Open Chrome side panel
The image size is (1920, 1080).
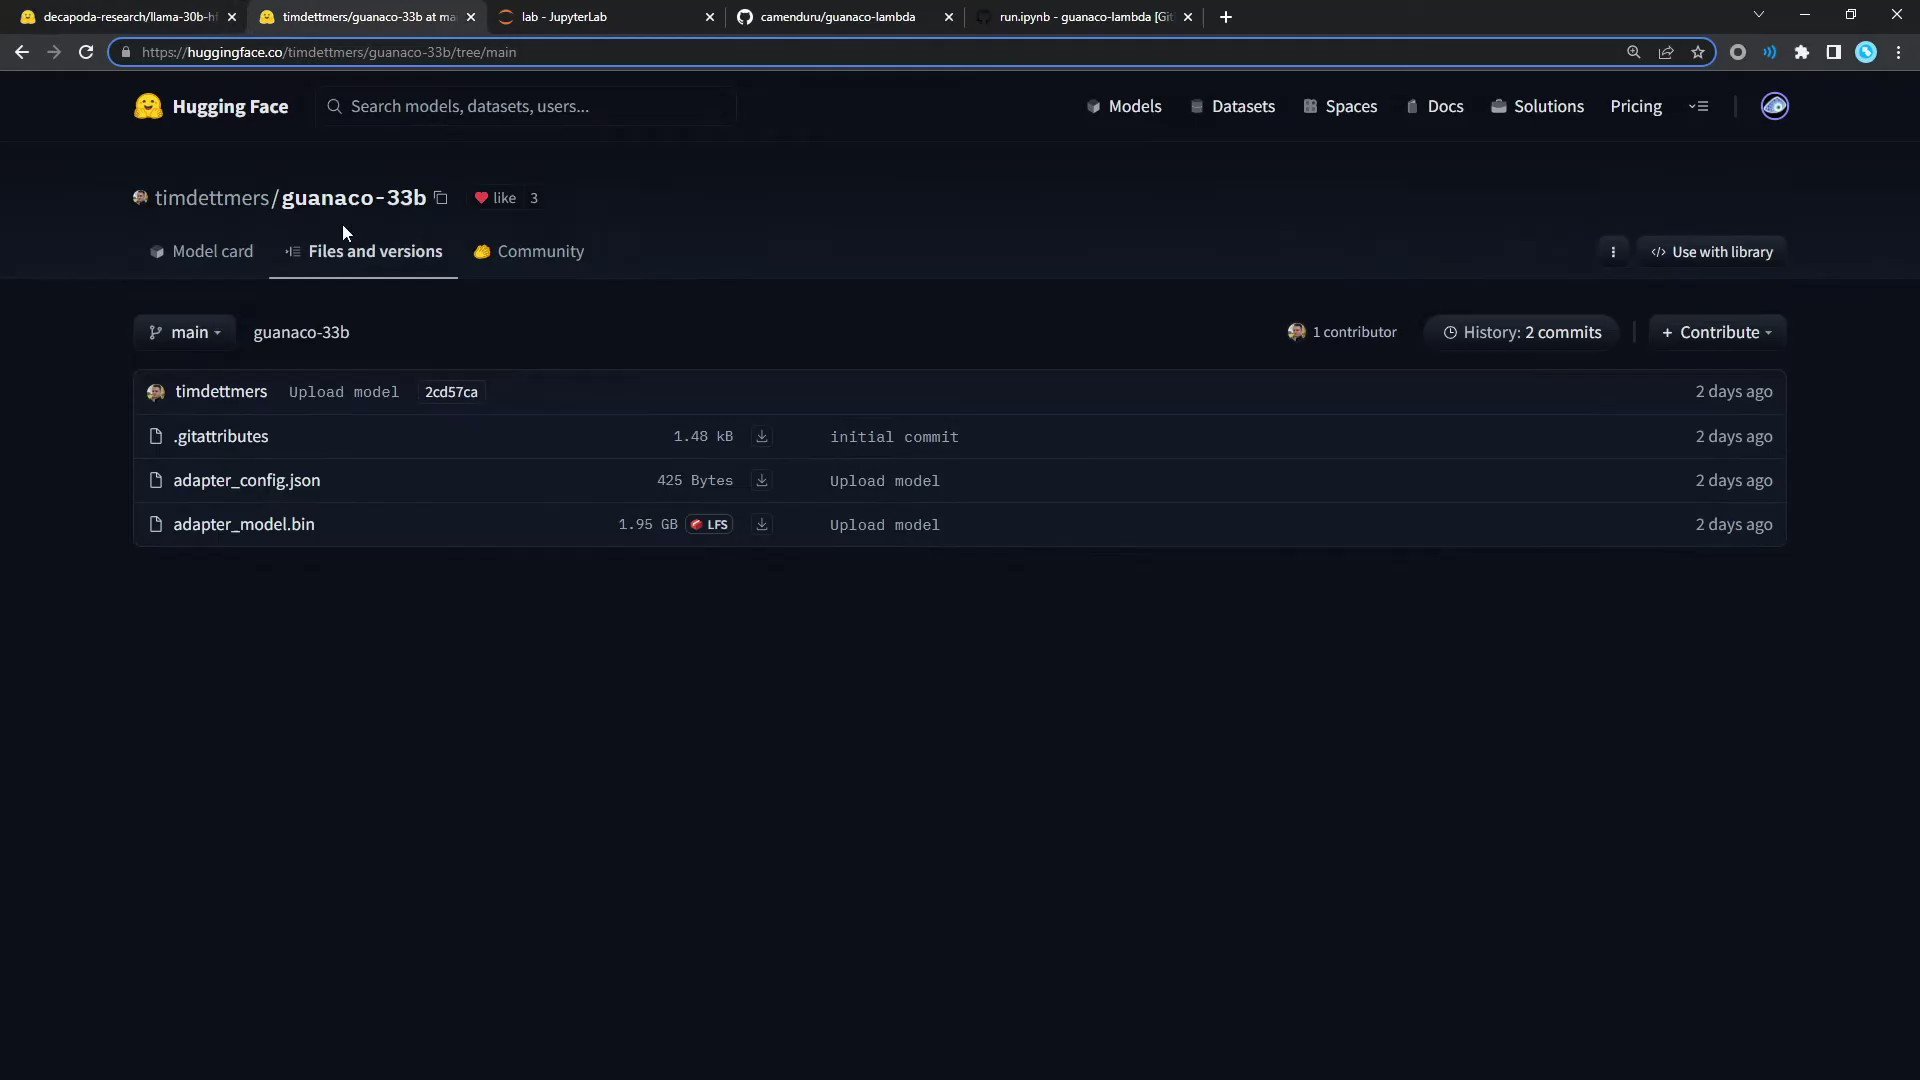pos(1834,52)
